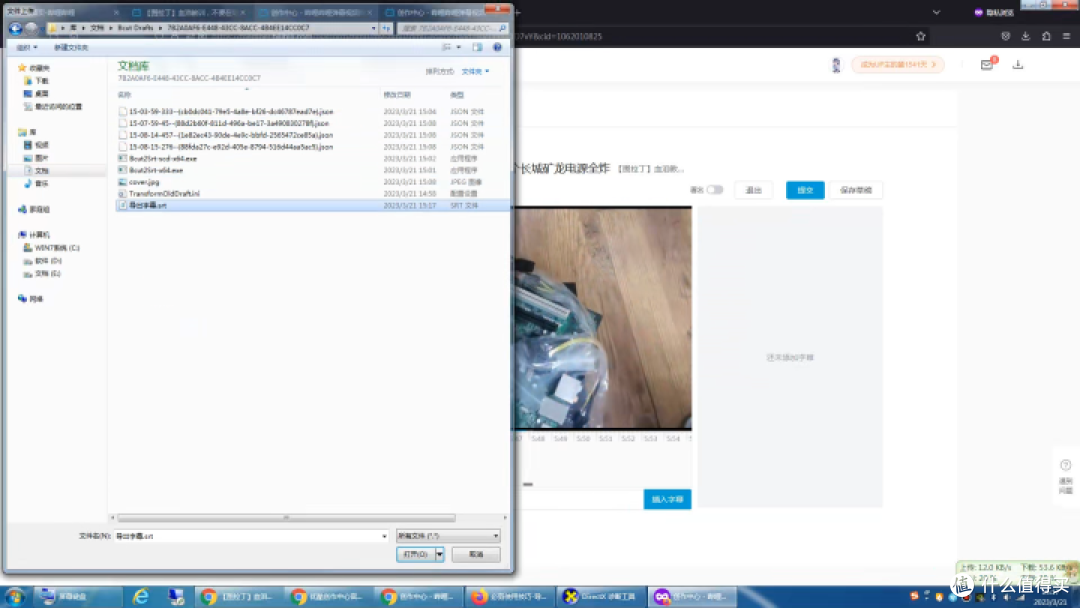This screenshot has width=1080, height=608.
Task: Click the shield icon in the browser toolbar
Action: pyautogui.click(x=1006, y=36)
